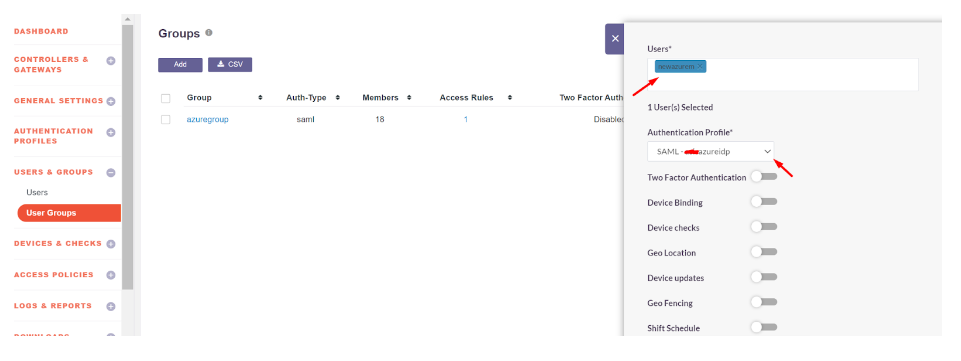Expand Access Policies plus icon
Image resolution: width=961 pixels, height=361 pixels.
tap(111, 275)
